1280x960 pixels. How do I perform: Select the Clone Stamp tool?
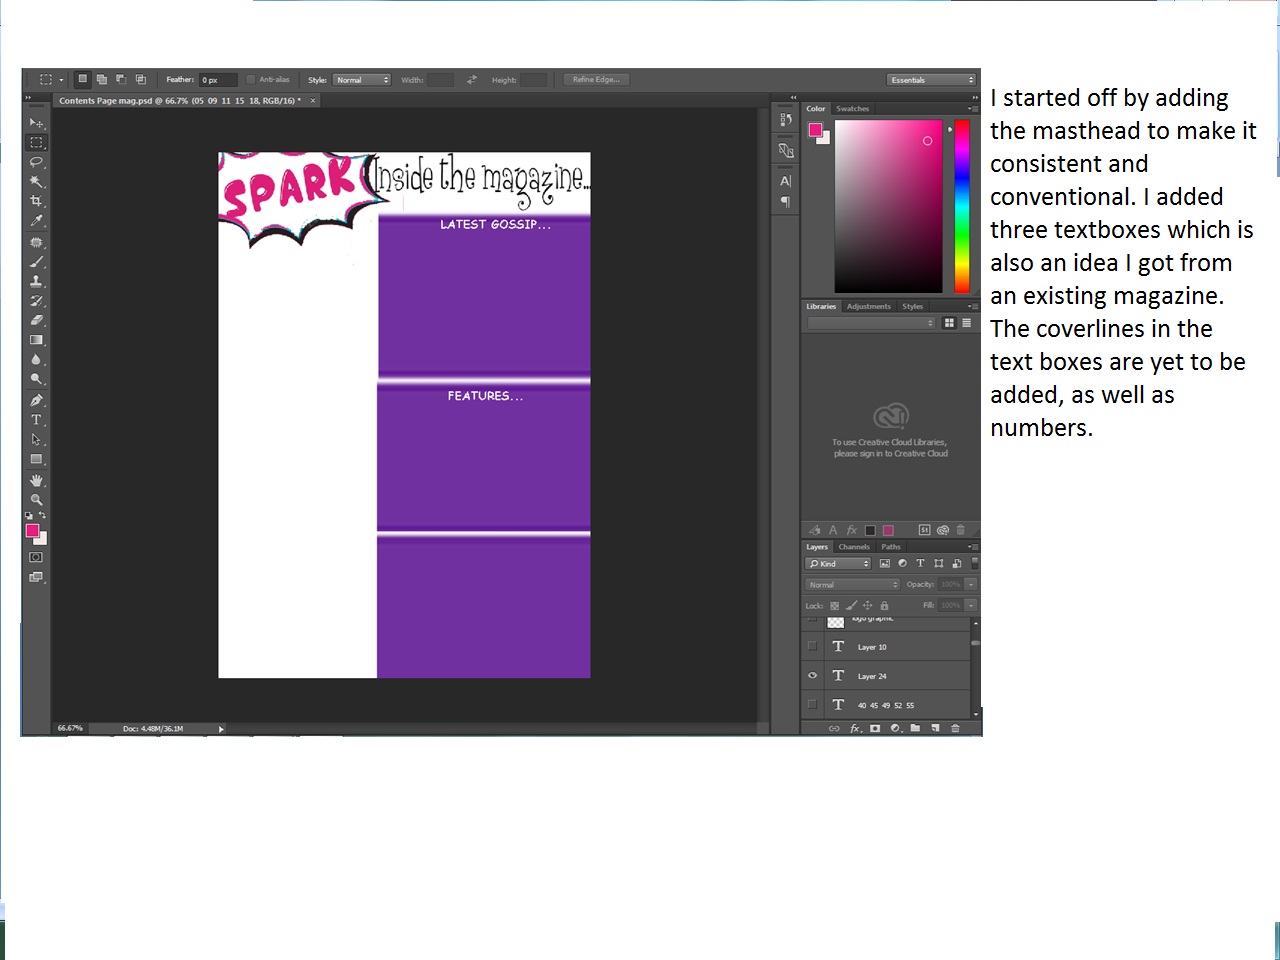click(x=36, y=281)
